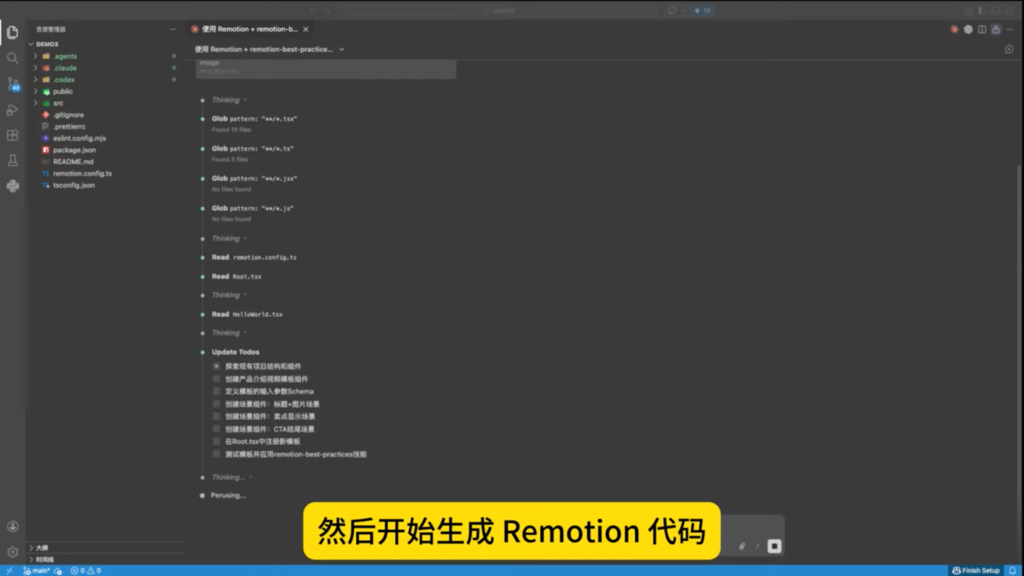Open the Explorer view in activity bar
The height and width of the screenshot is (576, 1024).
[12, 33]
